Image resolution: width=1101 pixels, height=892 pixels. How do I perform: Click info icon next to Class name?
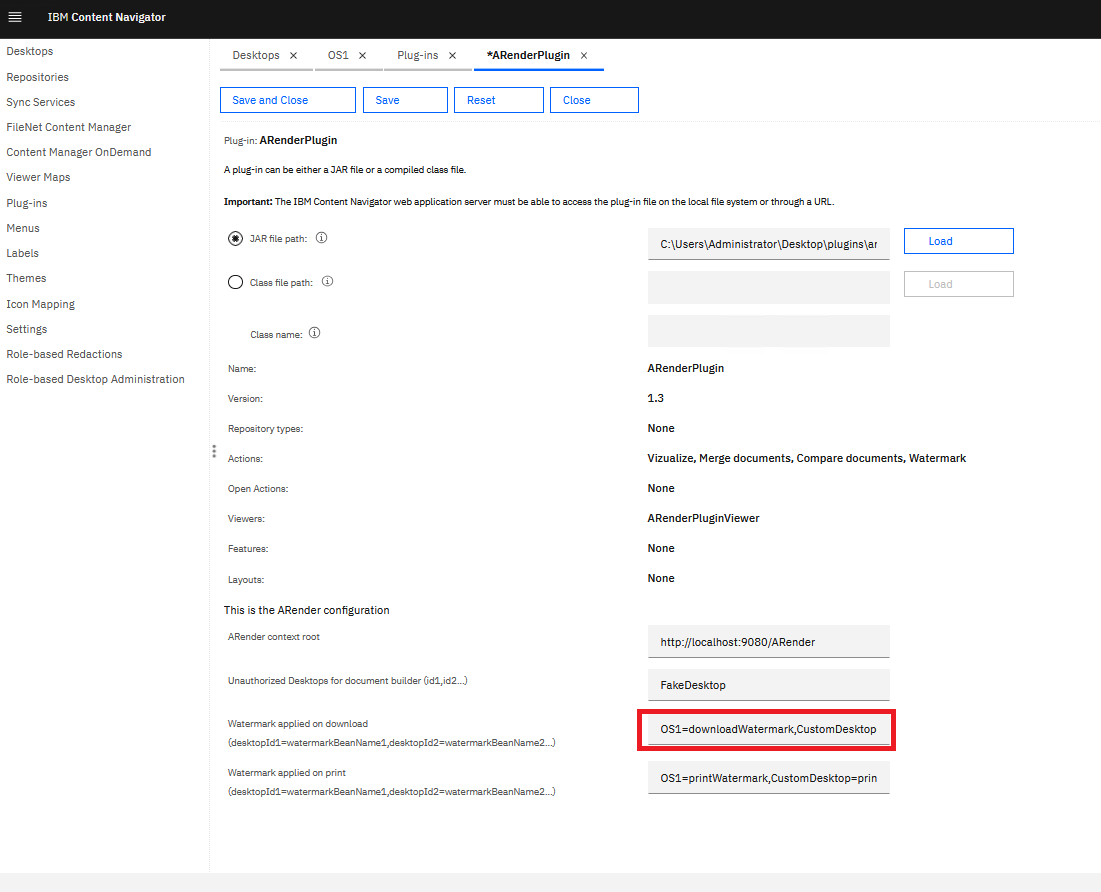pos(315,333)
